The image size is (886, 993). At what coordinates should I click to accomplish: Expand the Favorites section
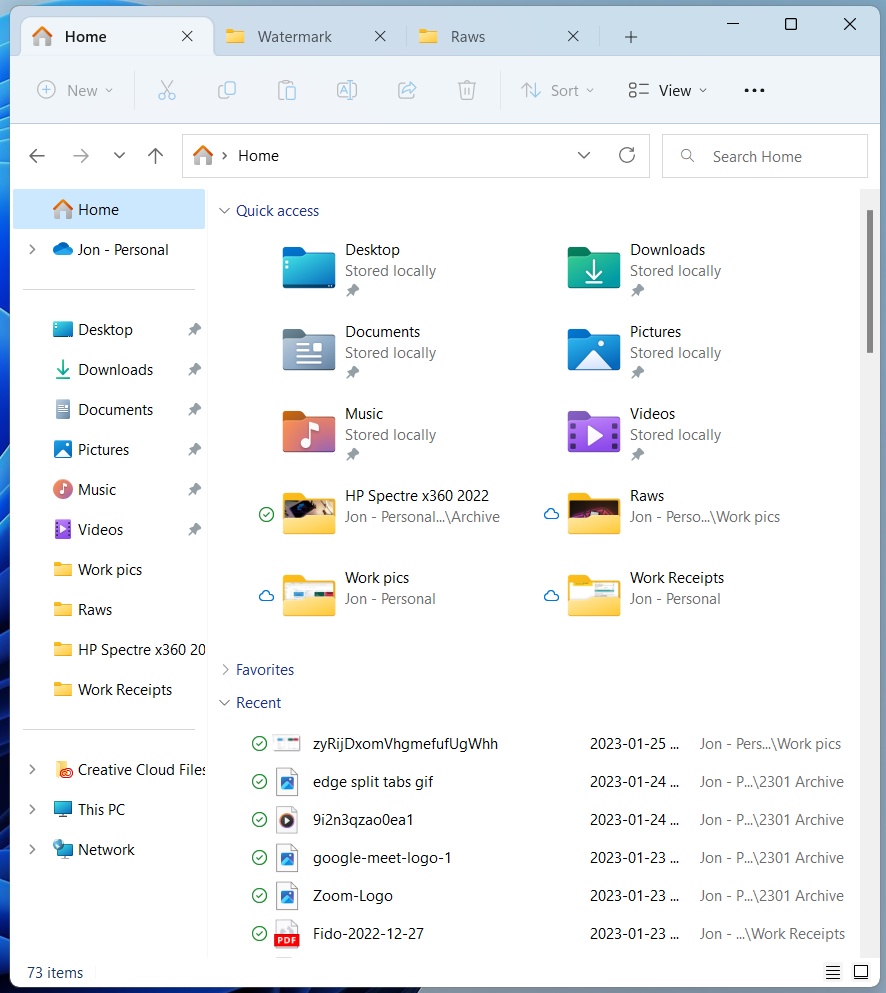(225, 670)
